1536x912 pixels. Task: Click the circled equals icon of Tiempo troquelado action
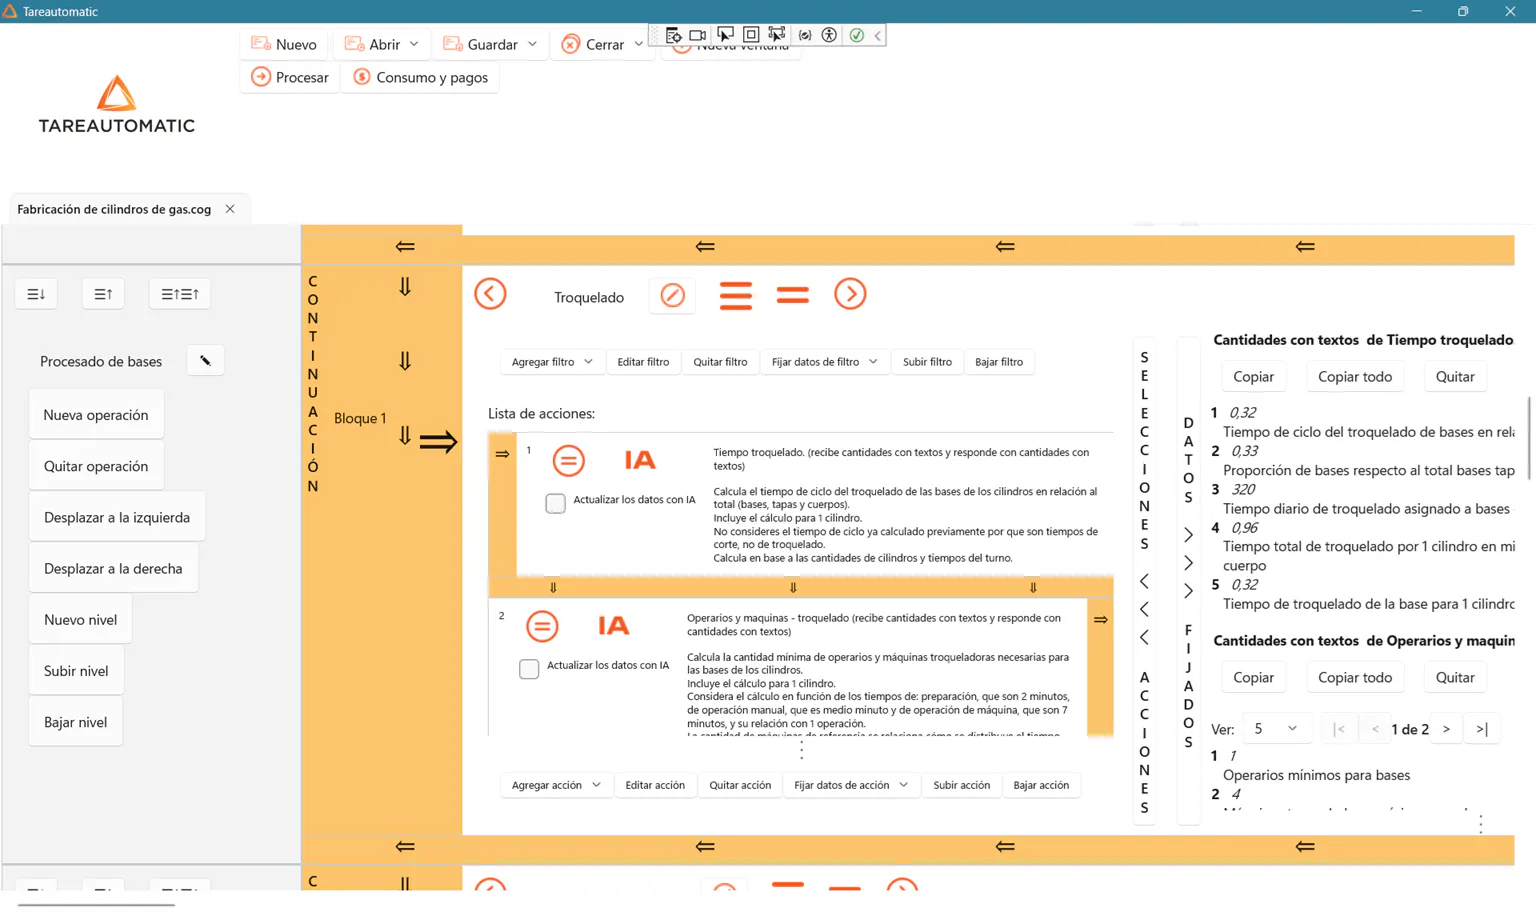point(569,460)
